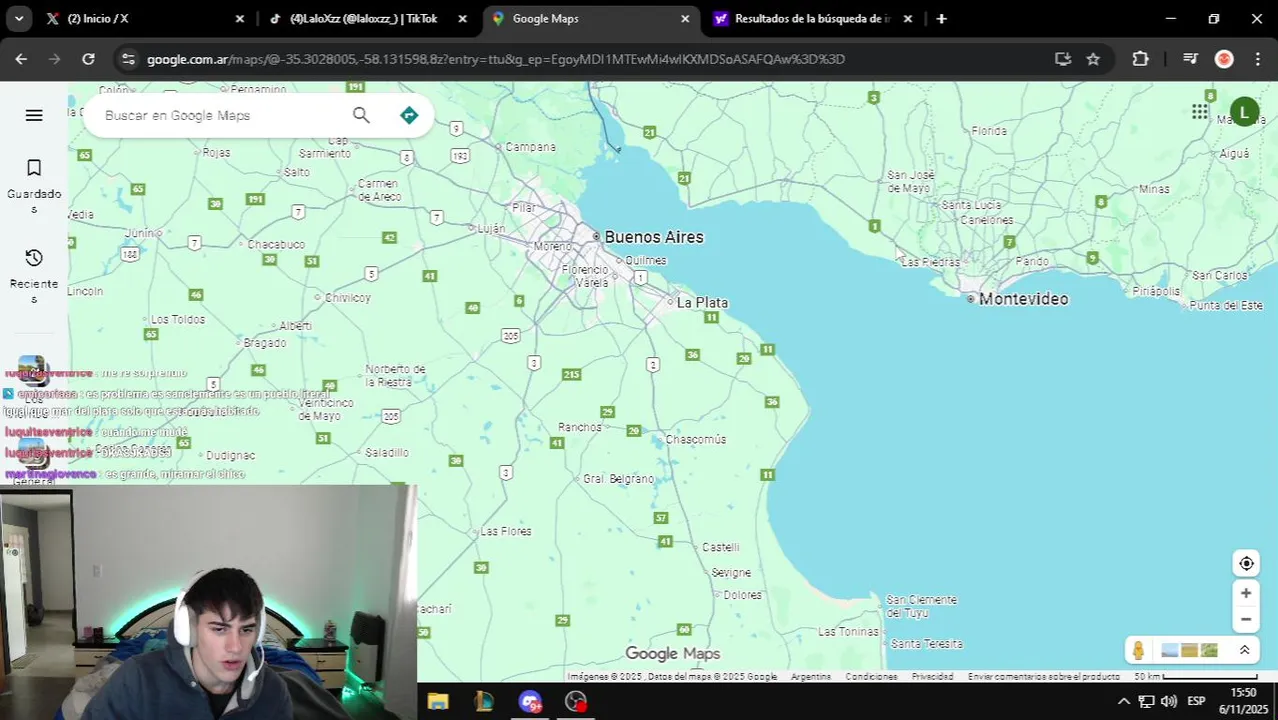Toggle the 50 km map scale
The width and height of the screenshot is (1278, 720).
coord(1197,677)
